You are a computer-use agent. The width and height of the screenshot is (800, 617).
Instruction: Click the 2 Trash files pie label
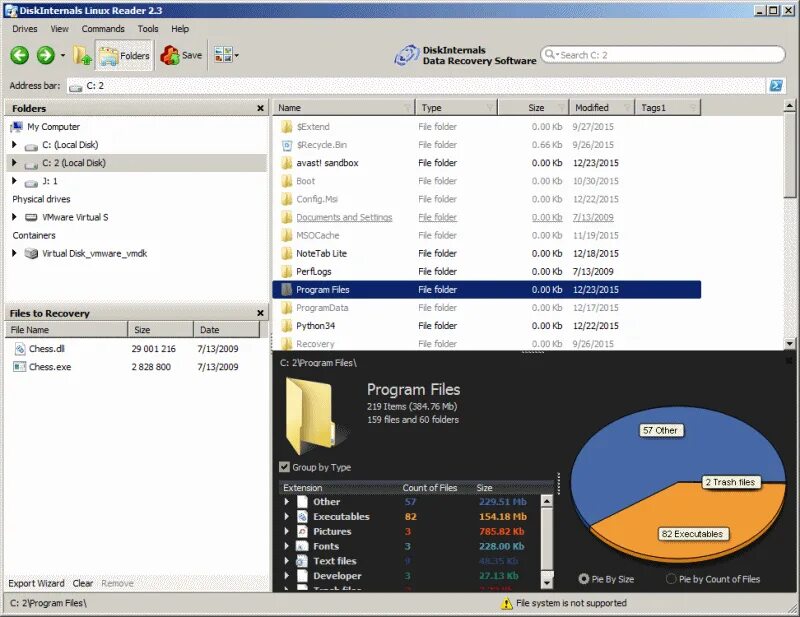pyautogui.click(x=730, y=482)
